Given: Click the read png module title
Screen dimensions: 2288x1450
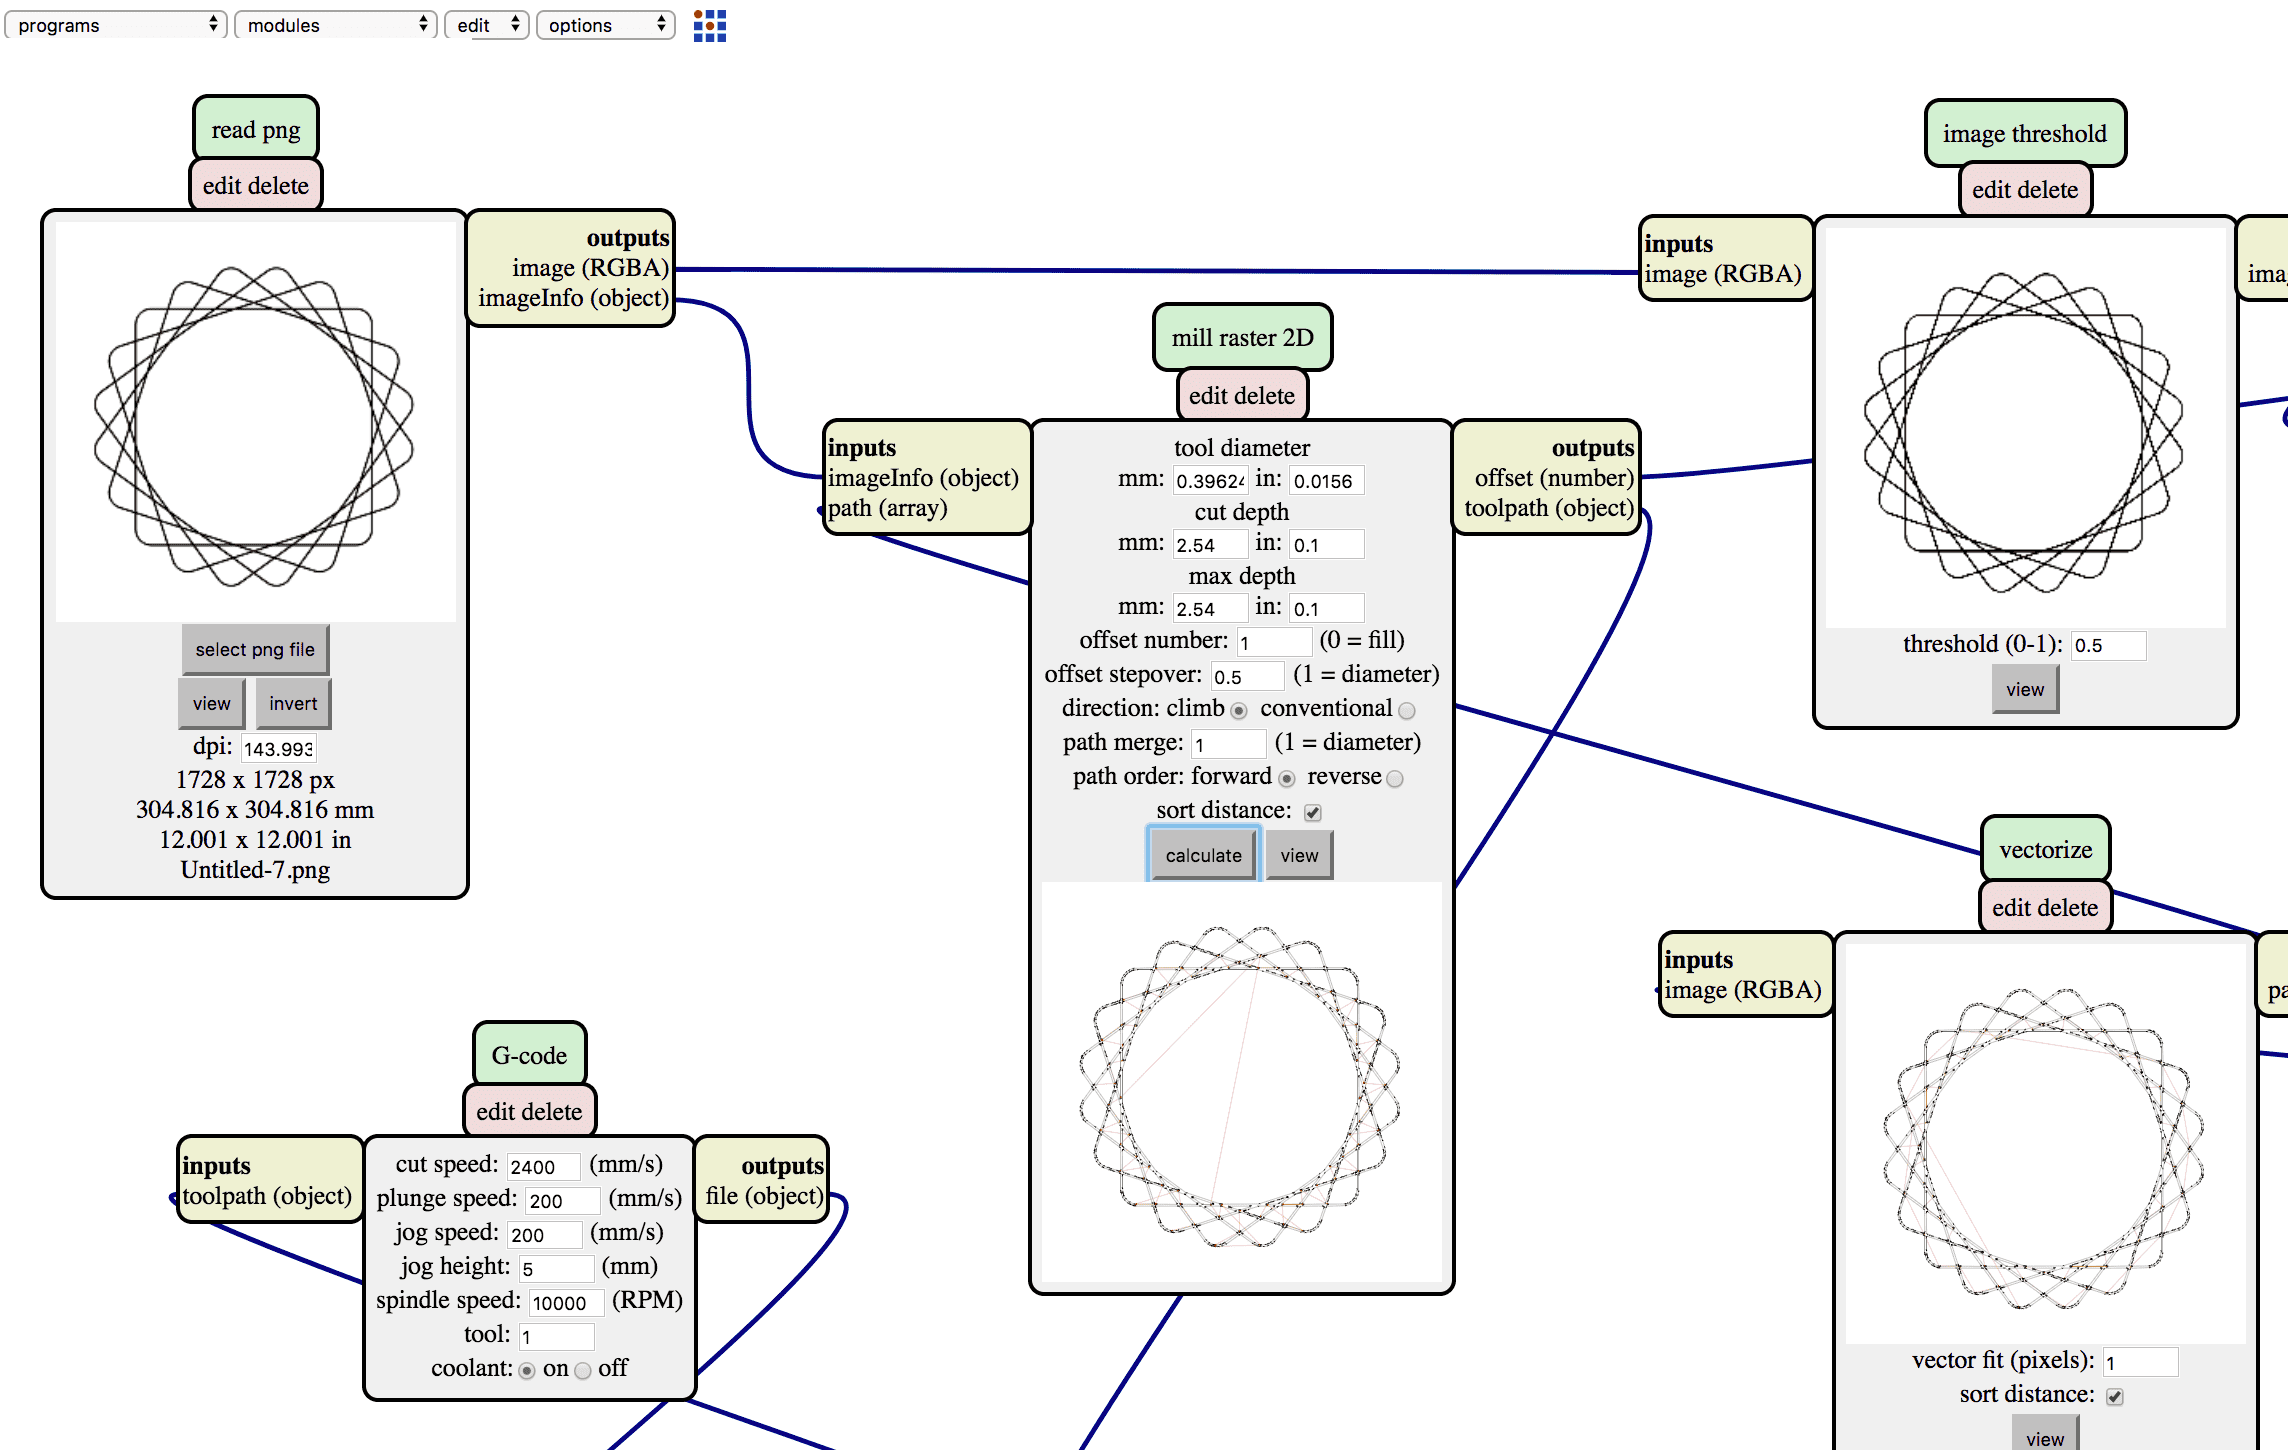Looking at the screenshot, I should coord(256,130).
